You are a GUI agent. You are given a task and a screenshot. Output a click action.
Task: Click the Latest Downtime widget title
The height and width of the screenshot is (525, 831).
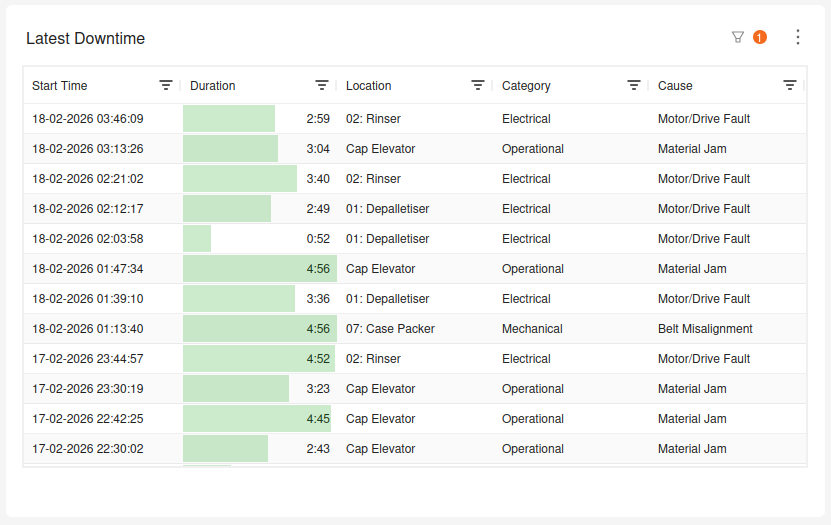click(x=85, y=39)
